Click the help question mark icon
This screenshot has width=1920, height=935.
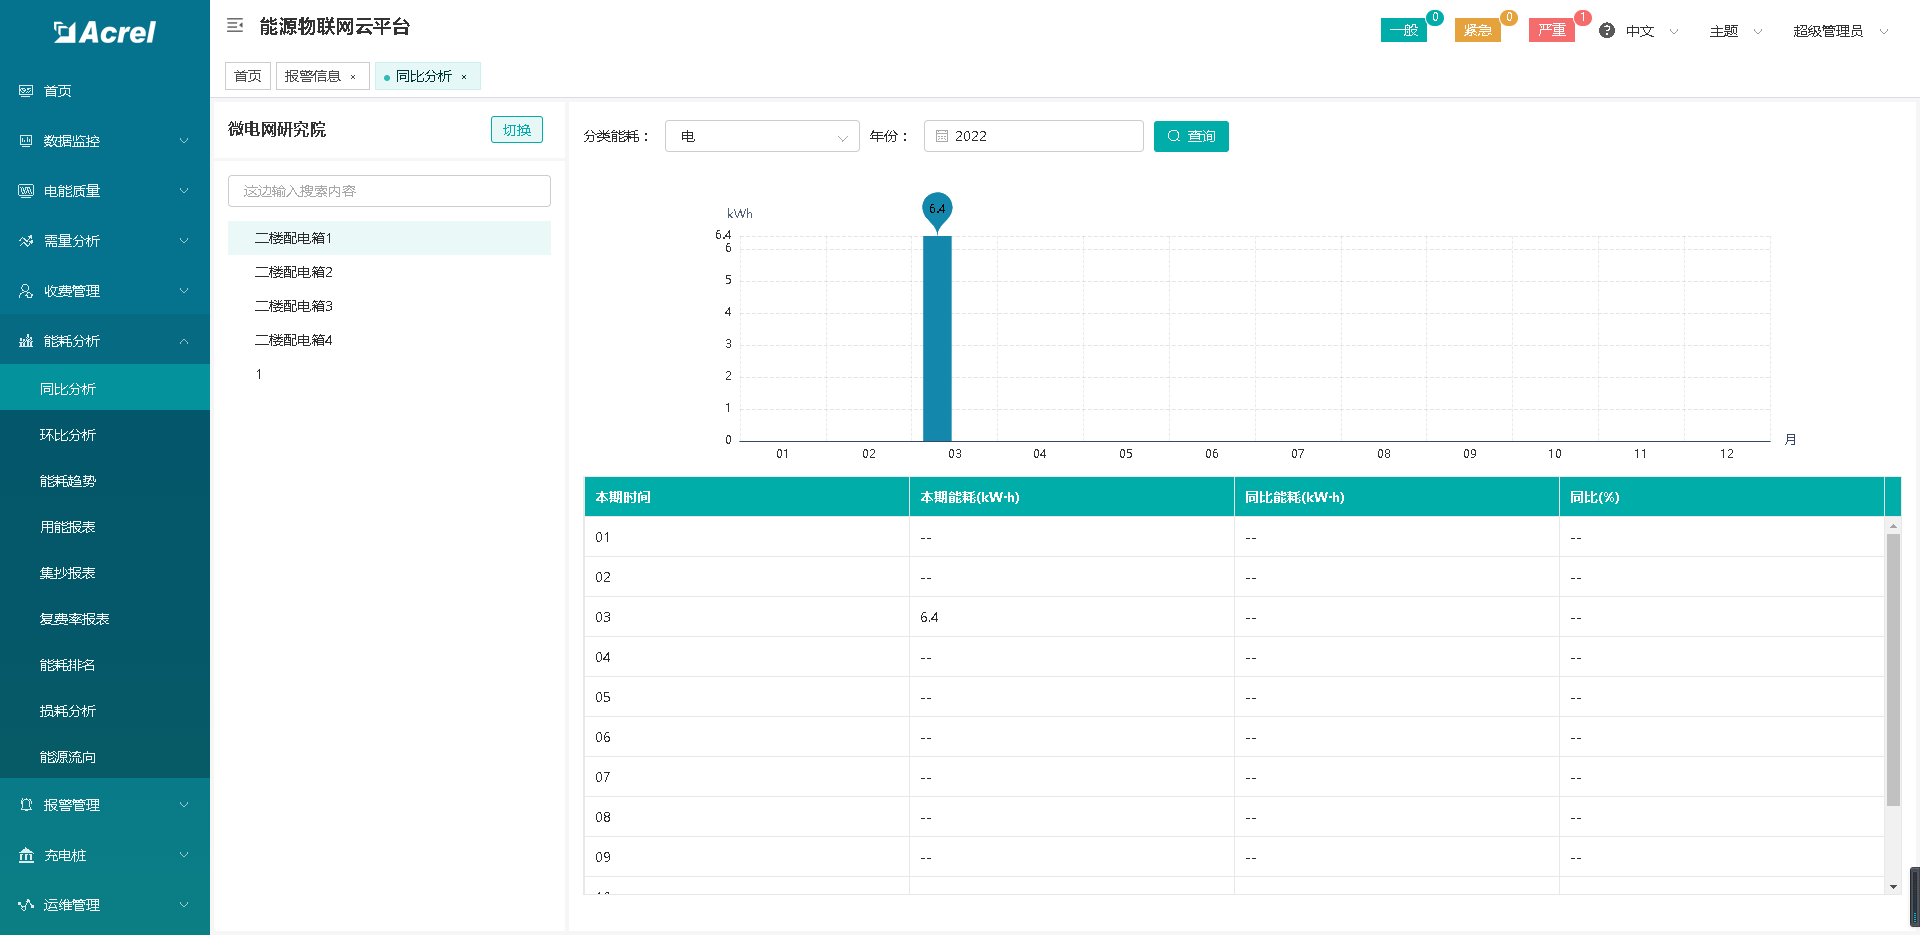point(1606,31)
